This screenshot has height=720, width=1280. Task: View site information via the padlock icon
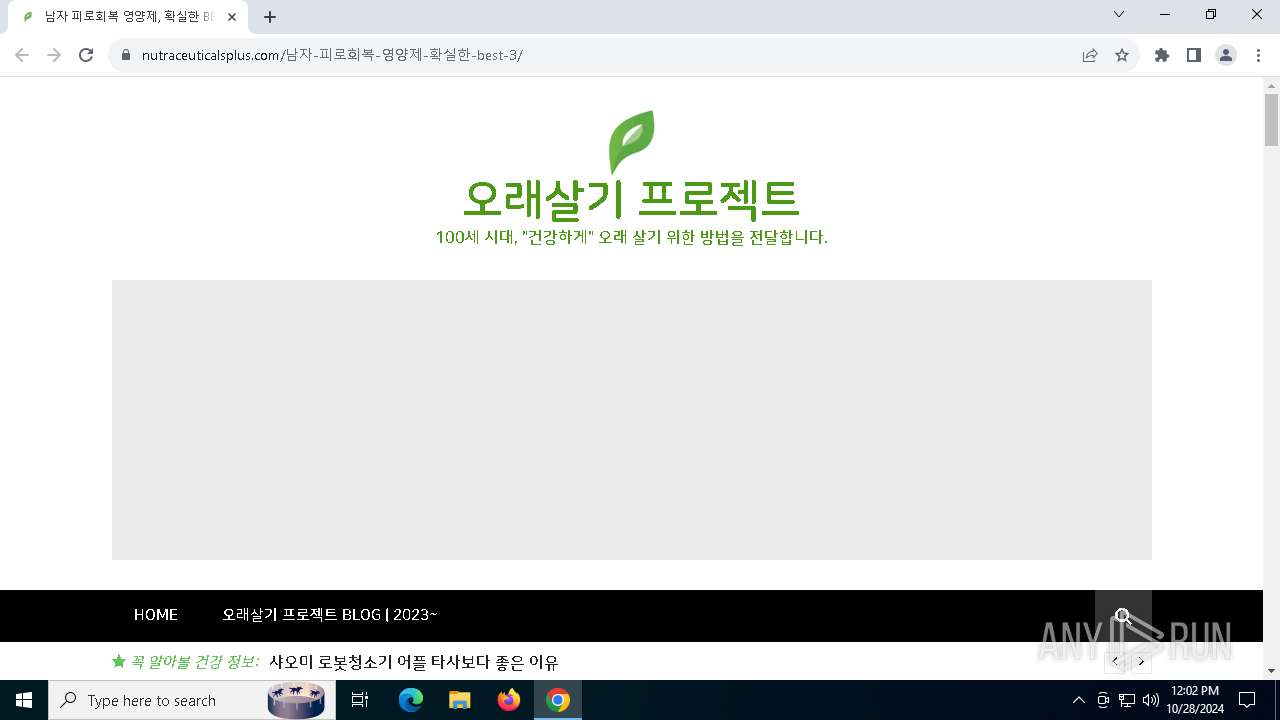[x=126, y=55]
